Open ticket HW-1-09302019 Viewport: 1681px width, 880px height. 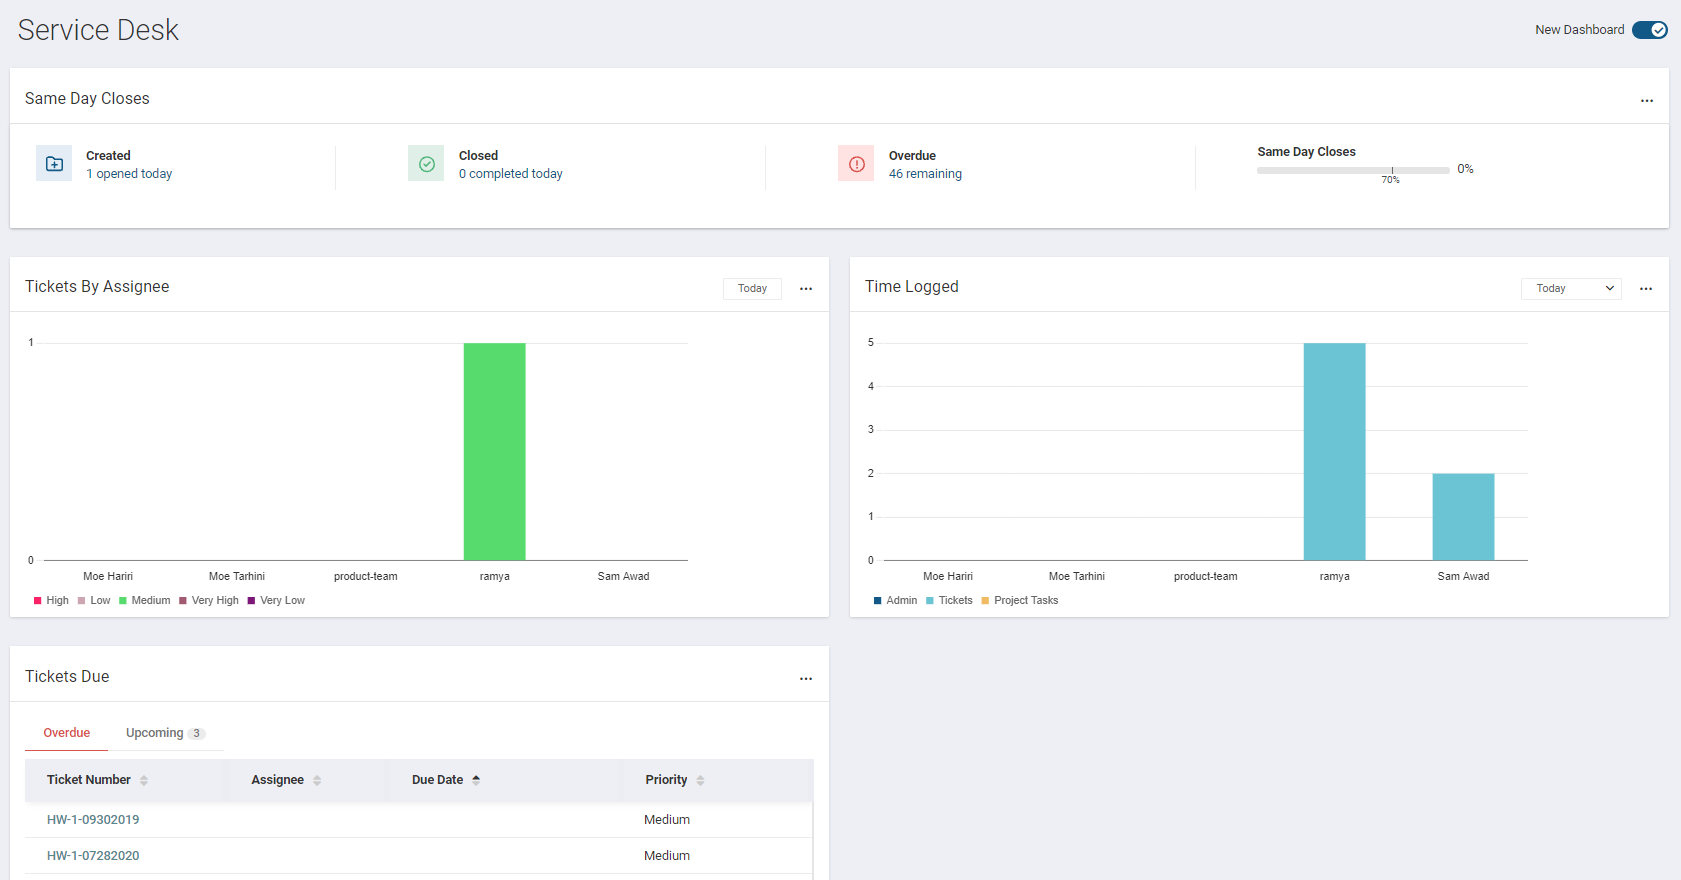tap(93, 820)
